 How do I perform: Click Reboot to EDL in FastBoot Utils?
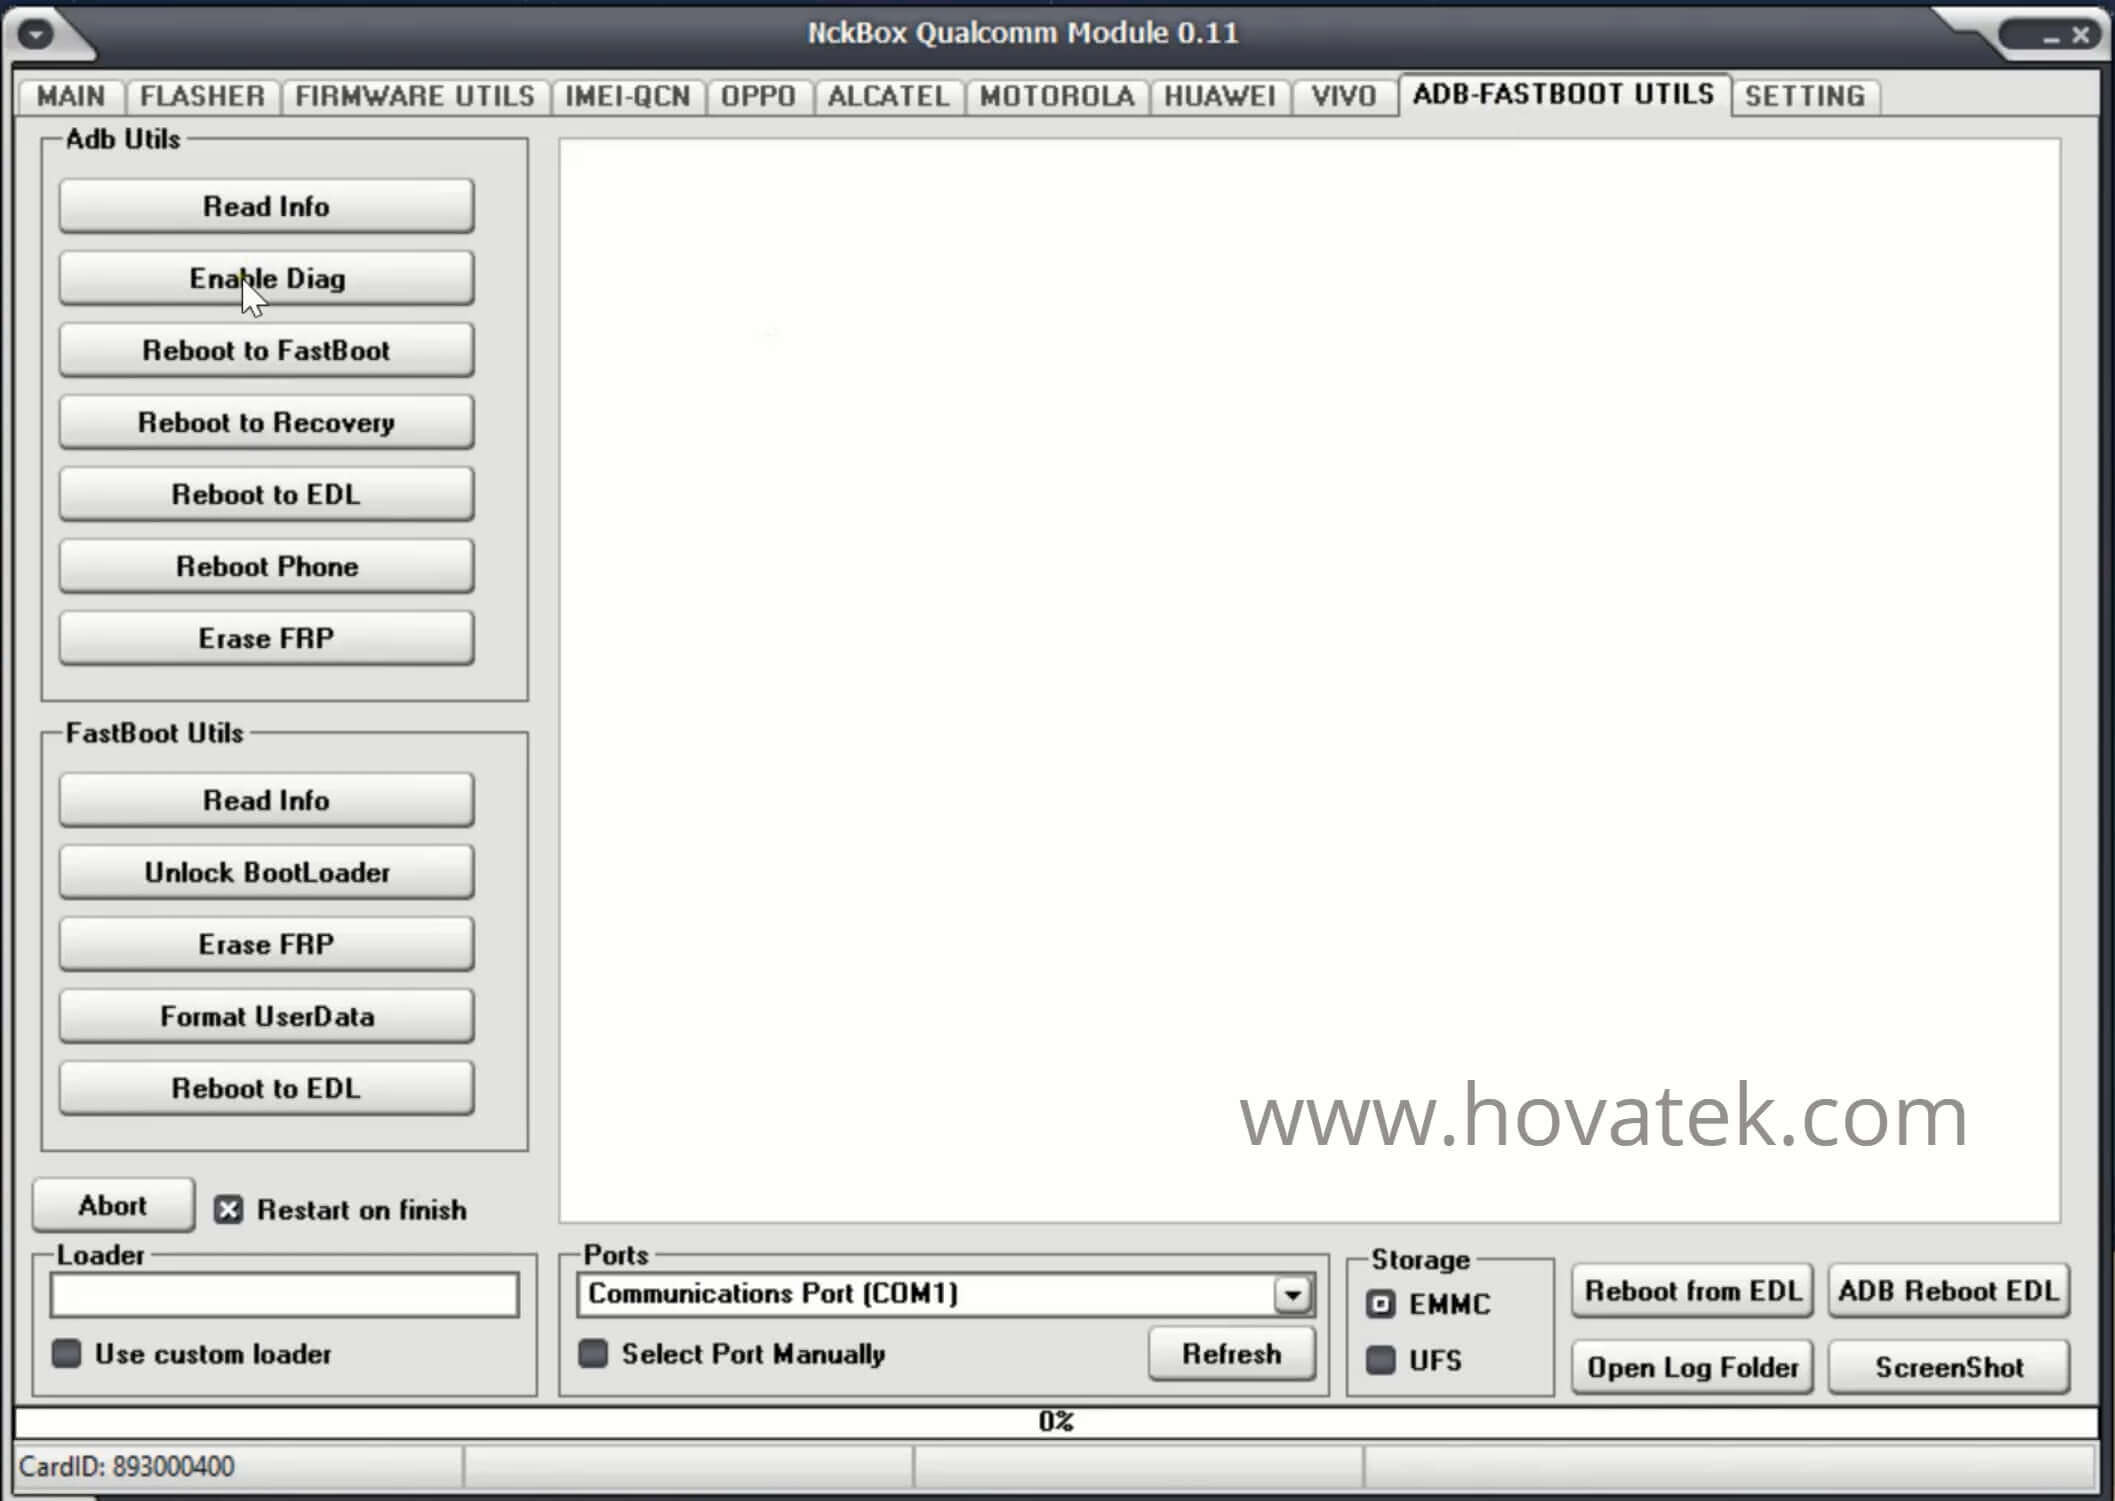[x=266, y=1088]
